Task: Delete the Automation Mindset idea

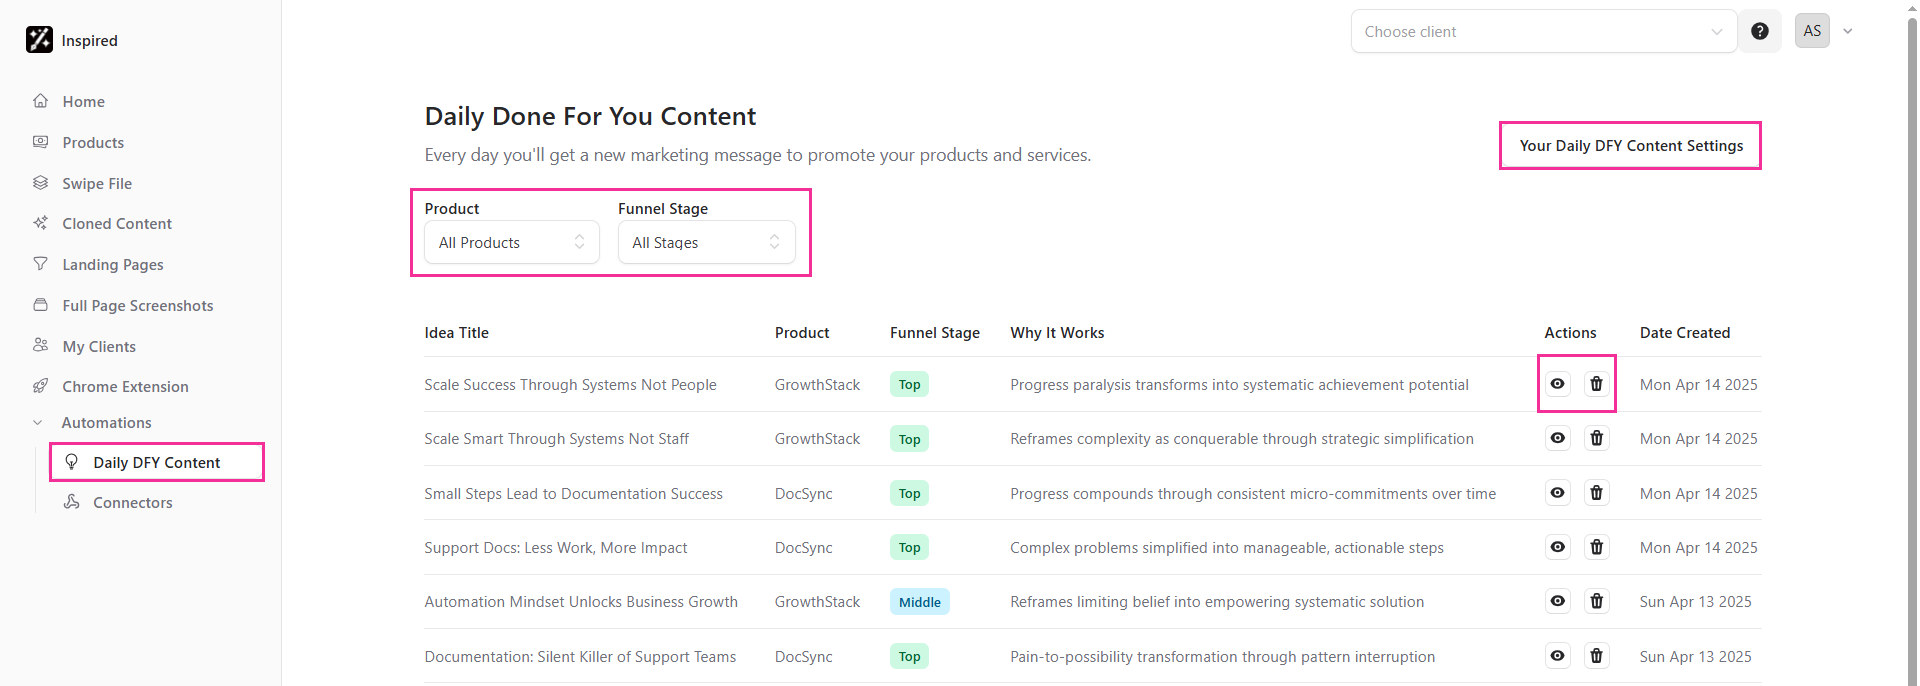Action: click(1597, 601)
